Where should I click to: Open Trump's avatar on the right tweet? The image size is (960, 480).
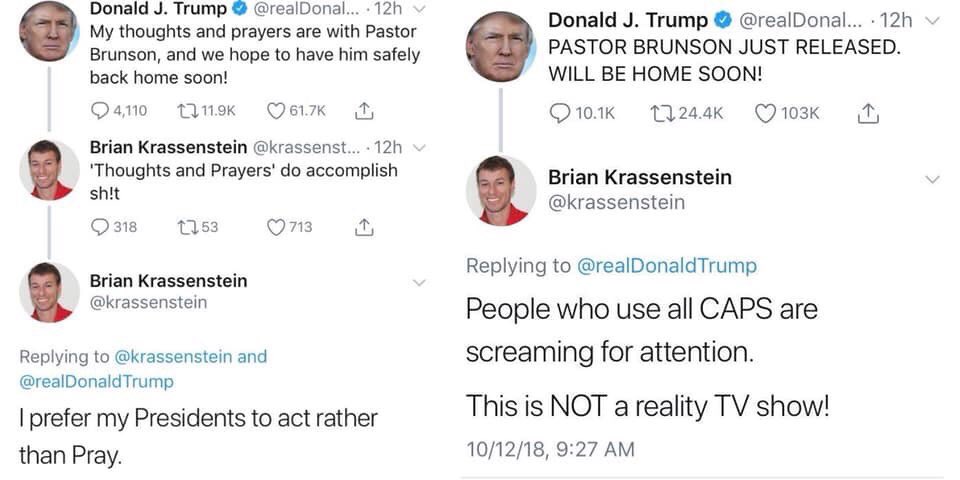point(500,47)
